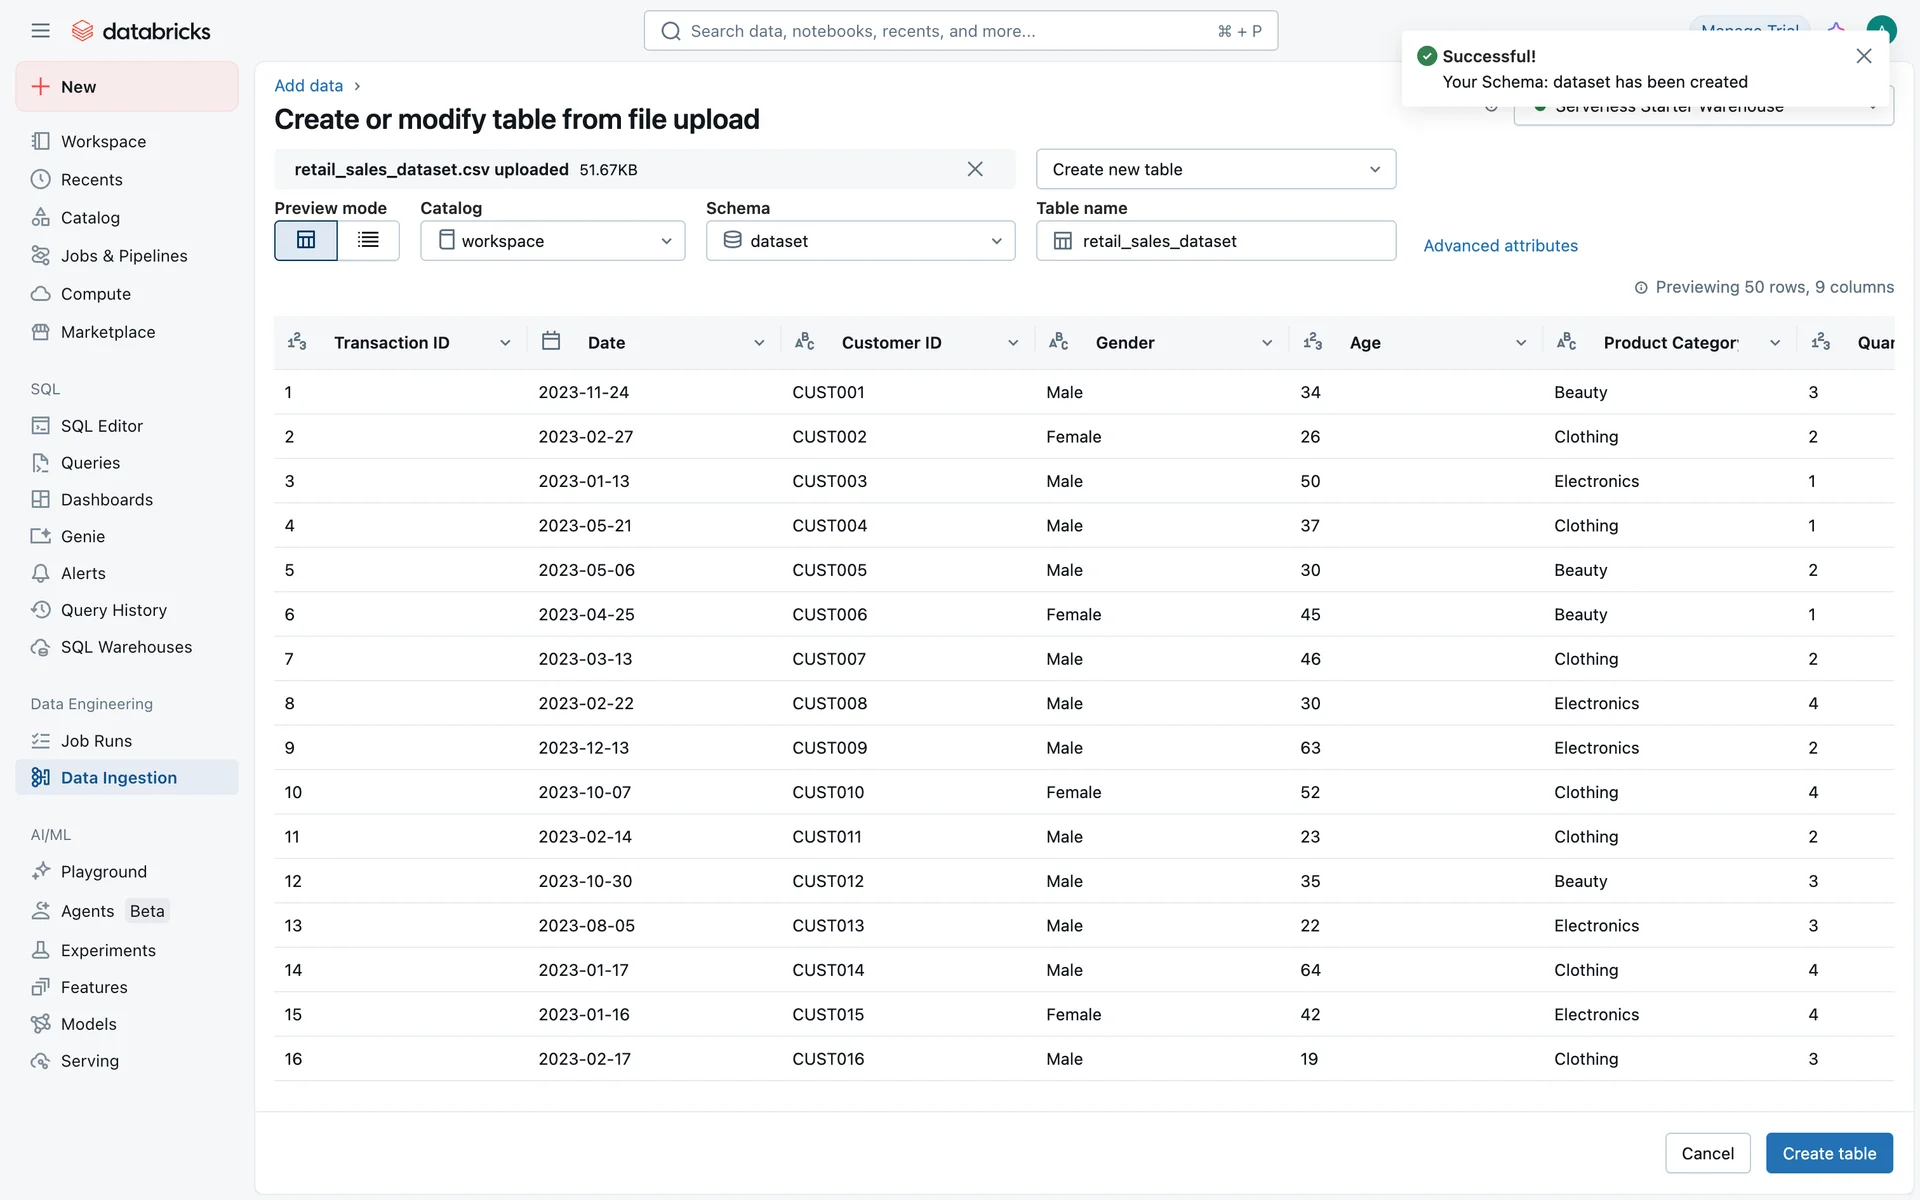
Task: Go to Data Ingestion in sidebar
Action: coord(118,777)
